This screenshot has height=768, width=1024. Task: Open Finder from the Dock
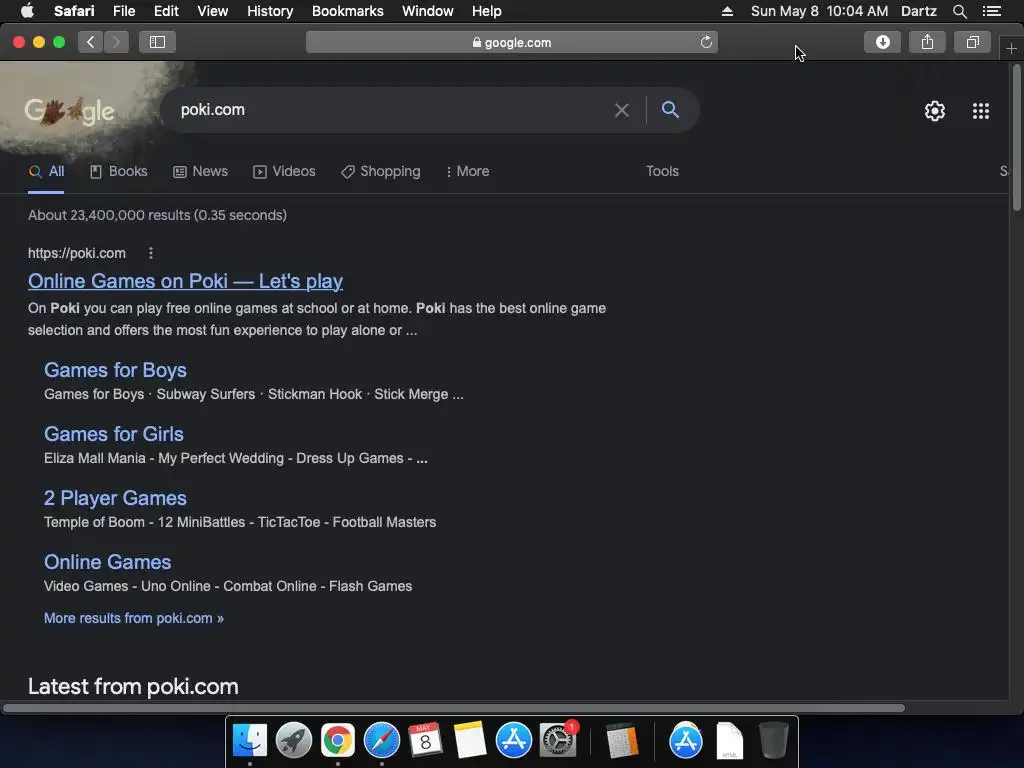coord(249,740)
